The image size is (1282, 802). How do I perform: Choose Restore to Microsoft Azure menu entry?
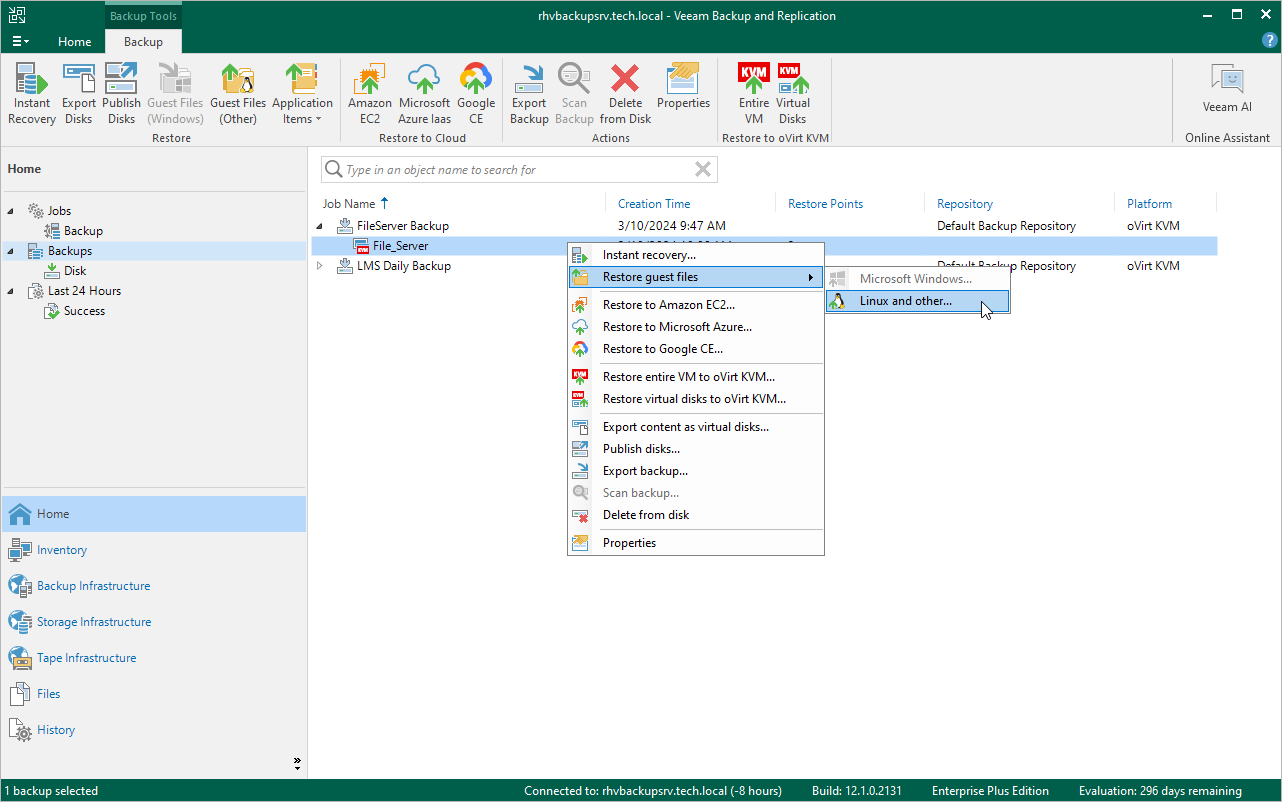(x=696, y=327)
